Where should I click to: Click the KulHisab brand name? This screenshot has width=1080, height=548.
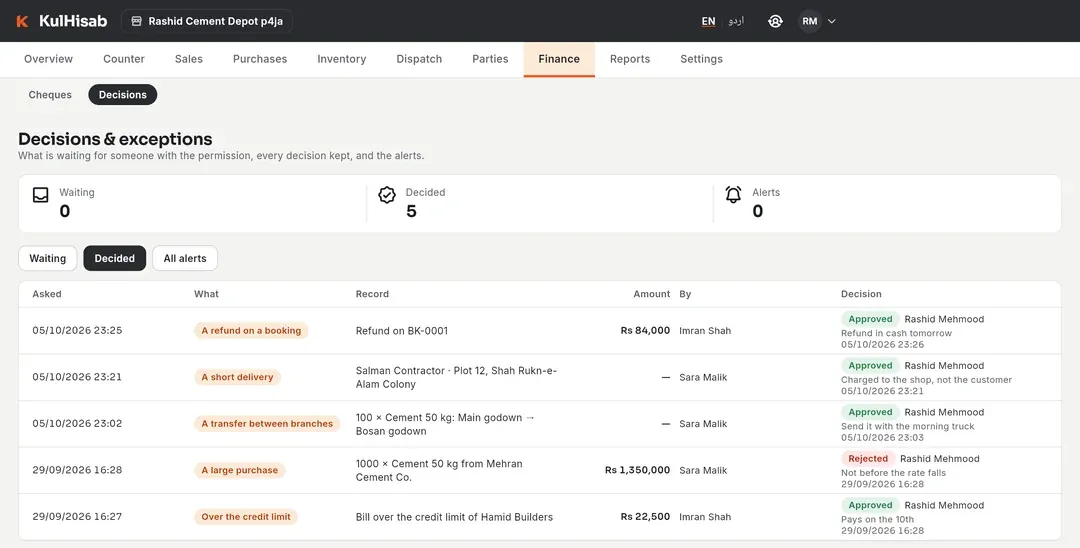click(73, 21)
